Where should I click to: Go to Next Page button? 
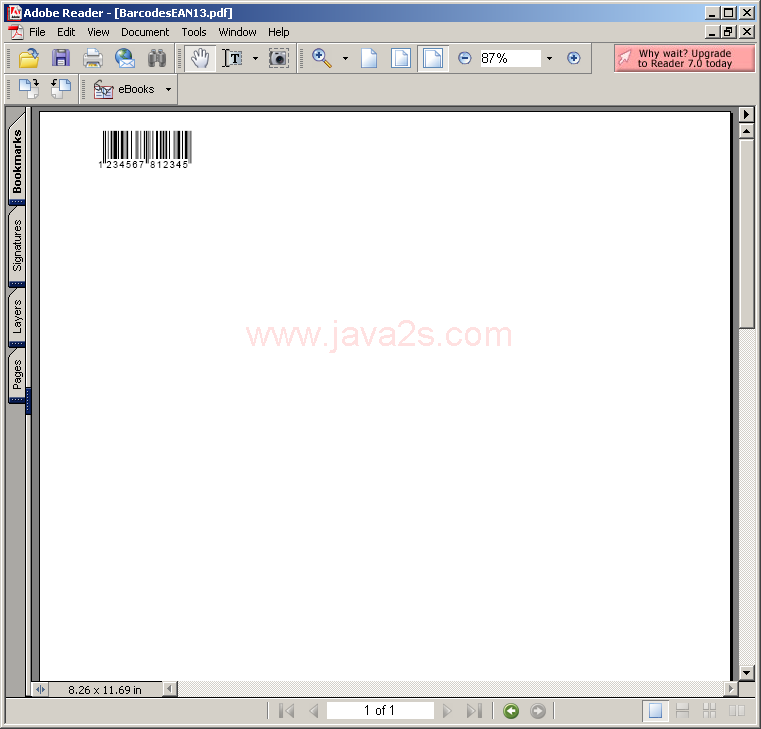447,711
